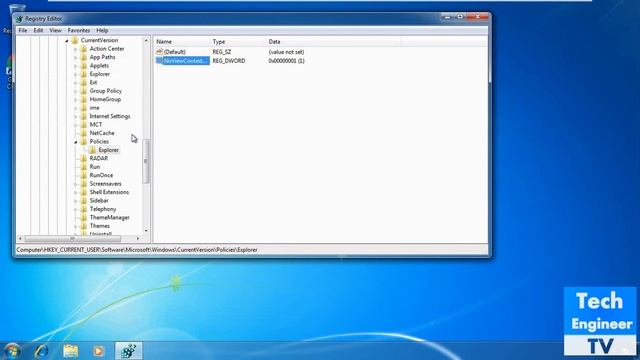640x360 pixels.
Task: Click the (value not set) data cell
Action: click(287, 52)
